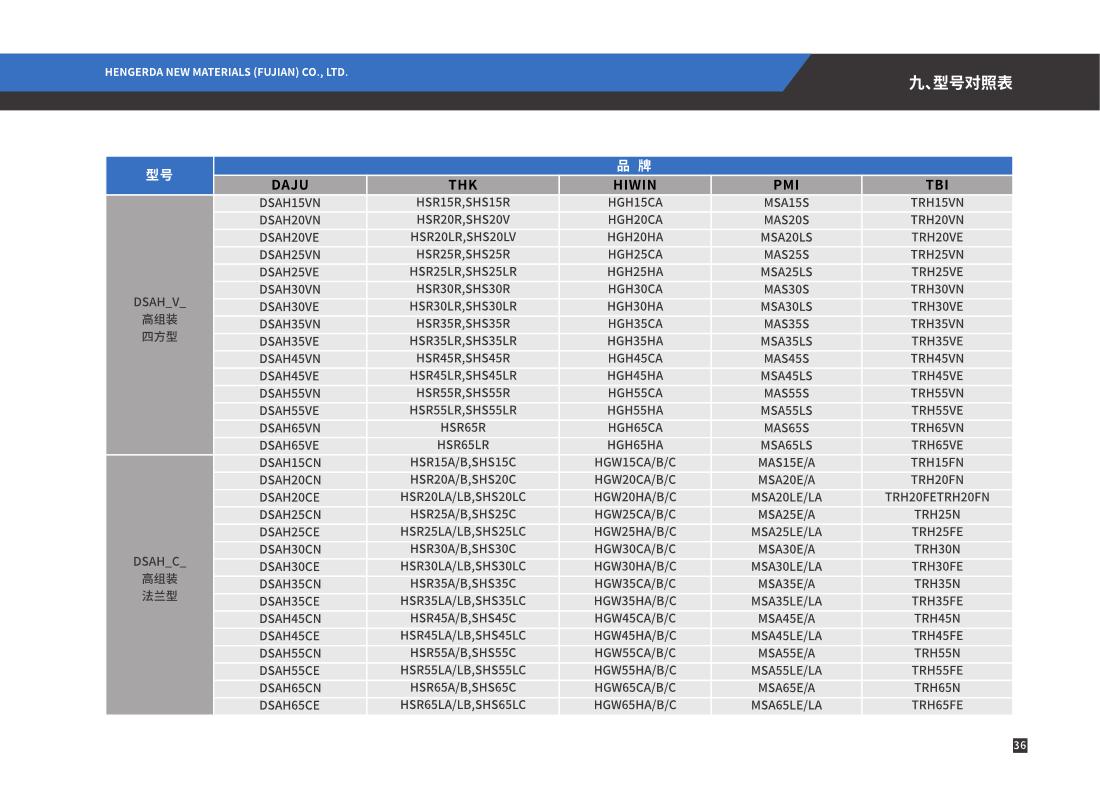
Task: Click the HGW65HA/B/C cell
Action: tap(635, 705)
